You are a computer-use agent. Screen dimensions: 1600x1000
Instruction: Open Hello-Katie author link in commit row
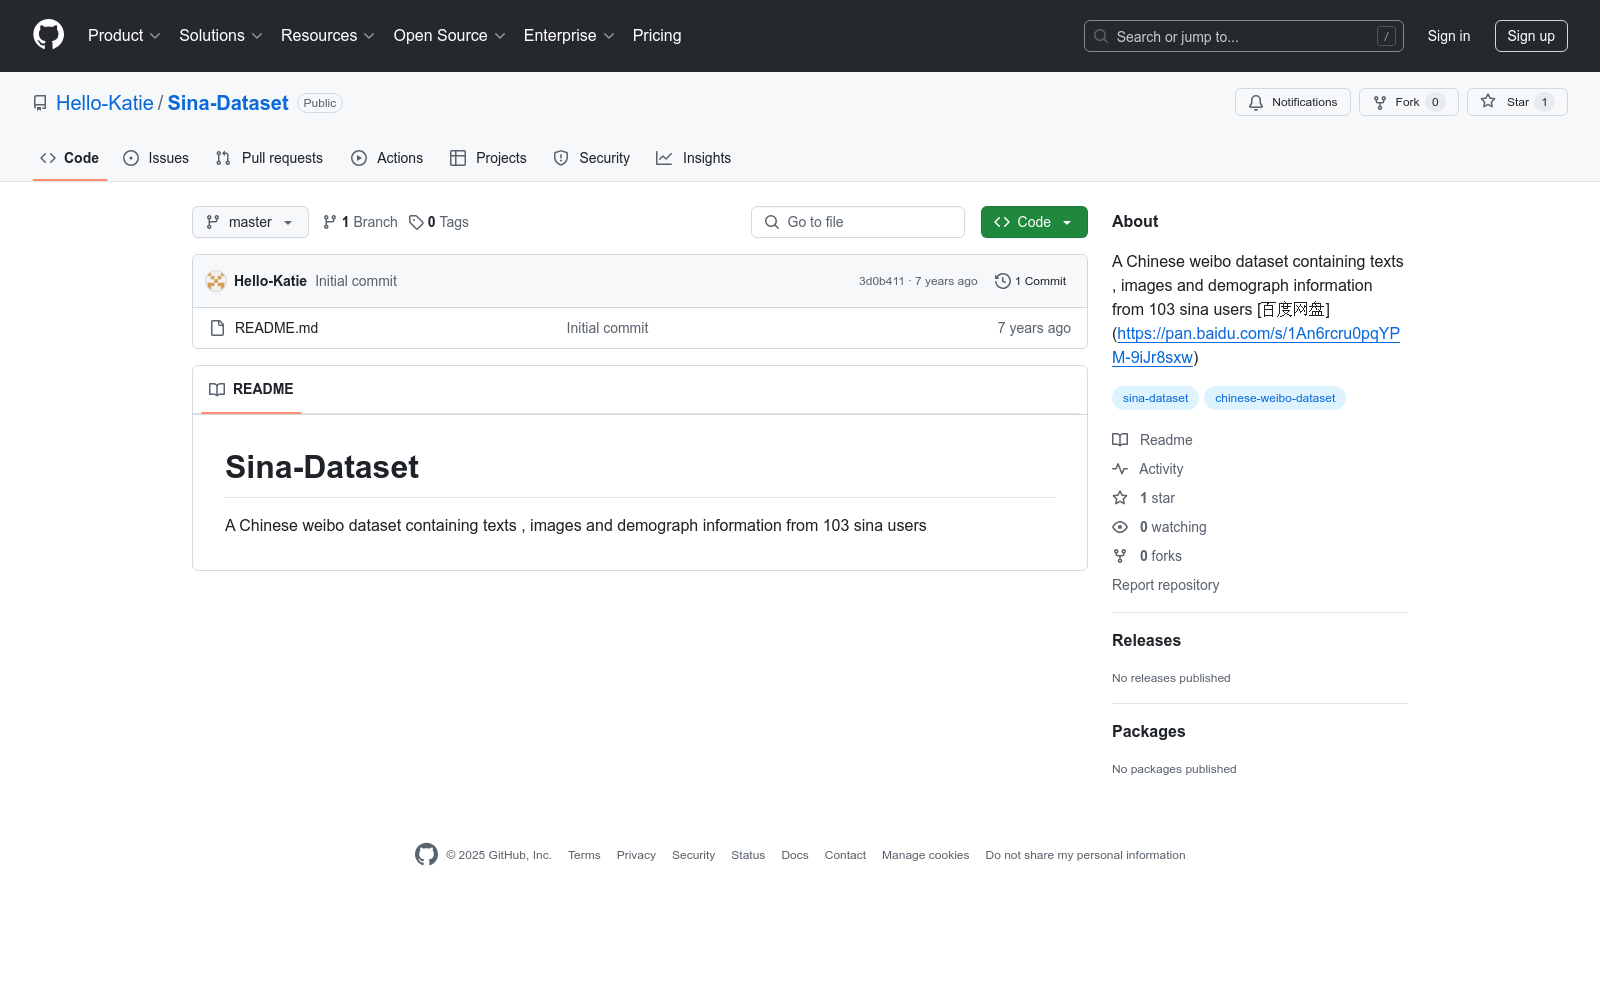[270, 281]
